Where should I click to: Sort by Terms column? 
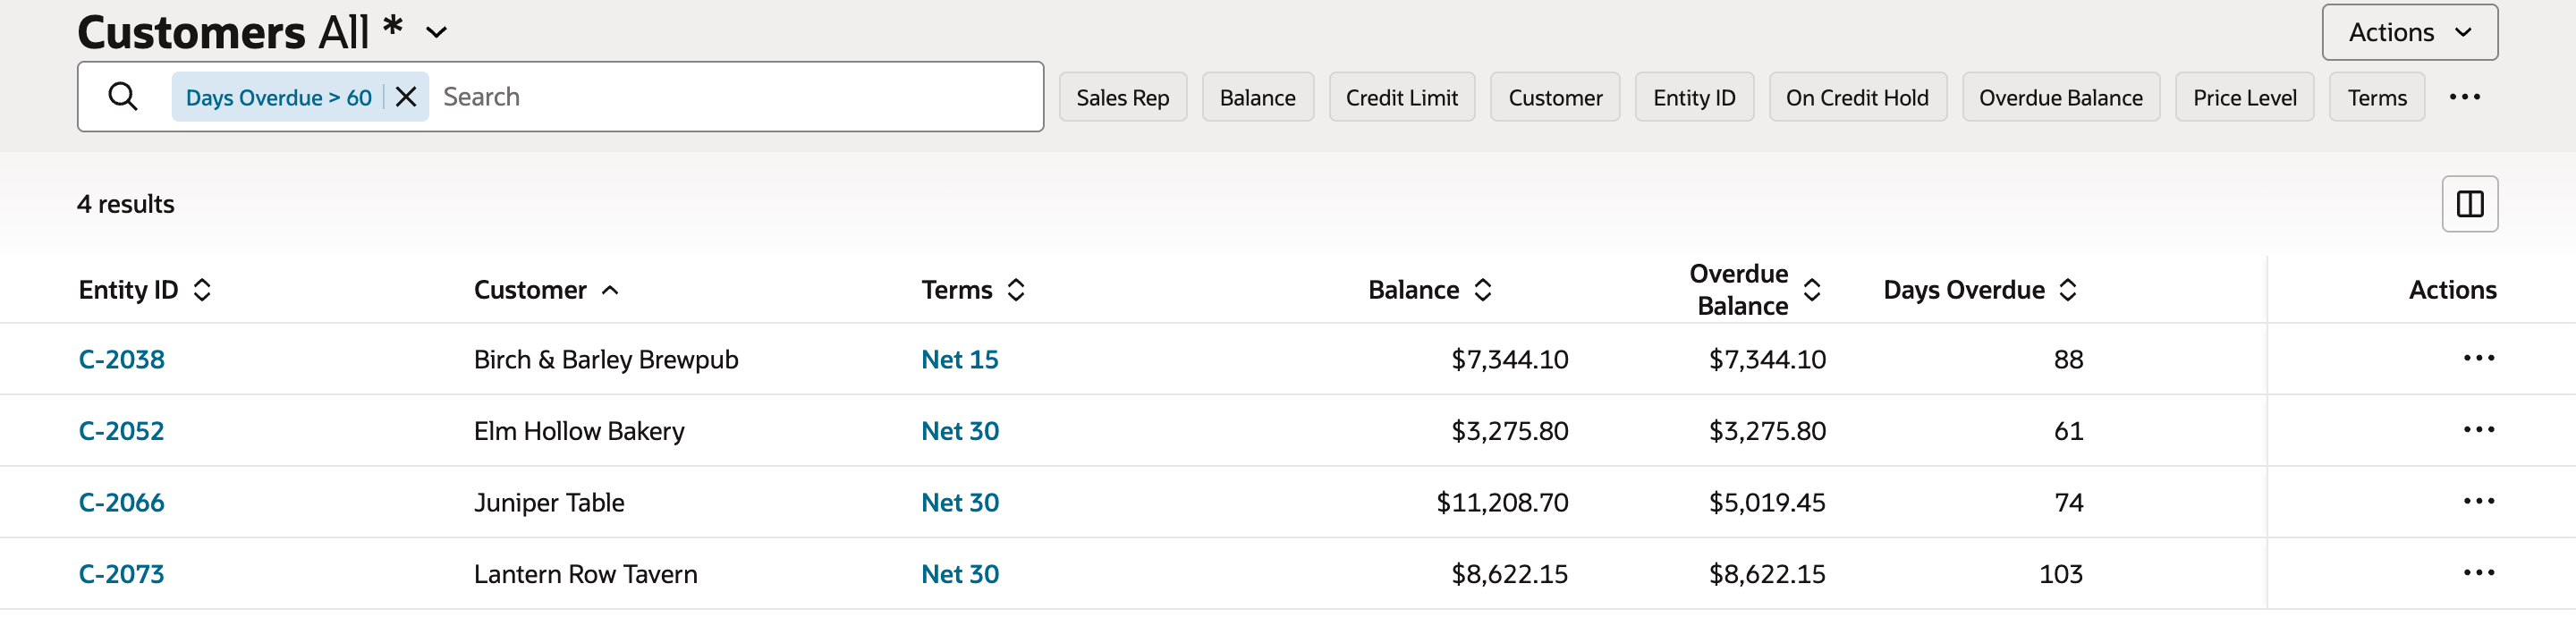point(1016,290)
